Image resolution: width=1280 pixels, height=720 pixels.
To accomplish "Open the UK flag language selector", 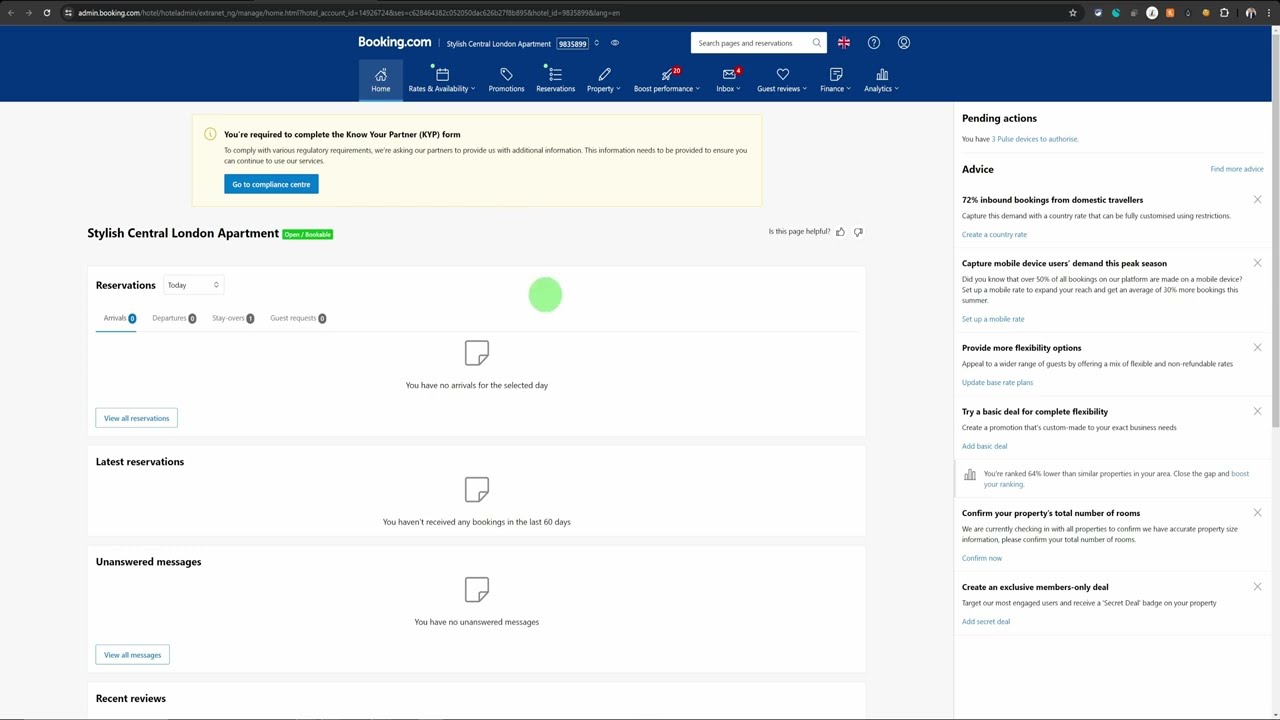I will click(x=844, y=43).
